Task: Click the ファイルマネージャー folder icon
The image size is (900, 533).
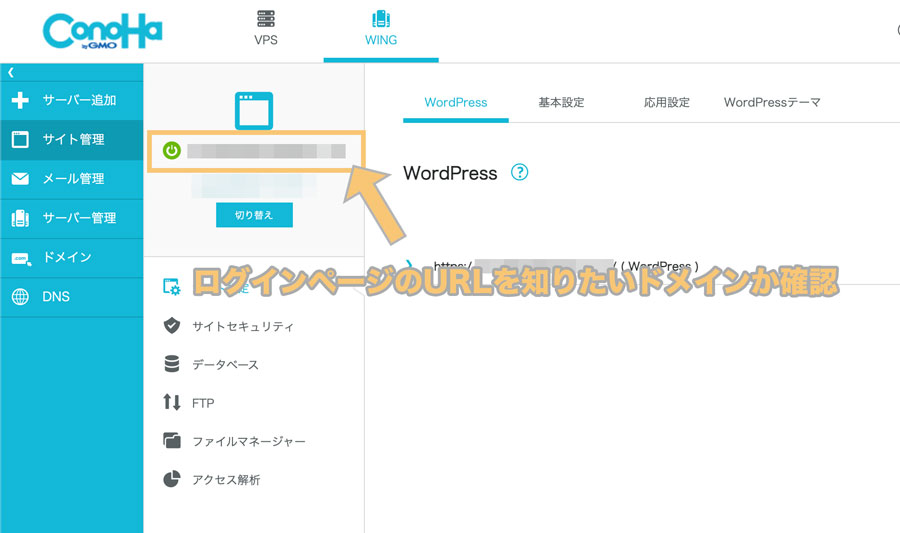Action: click(172, 440)
